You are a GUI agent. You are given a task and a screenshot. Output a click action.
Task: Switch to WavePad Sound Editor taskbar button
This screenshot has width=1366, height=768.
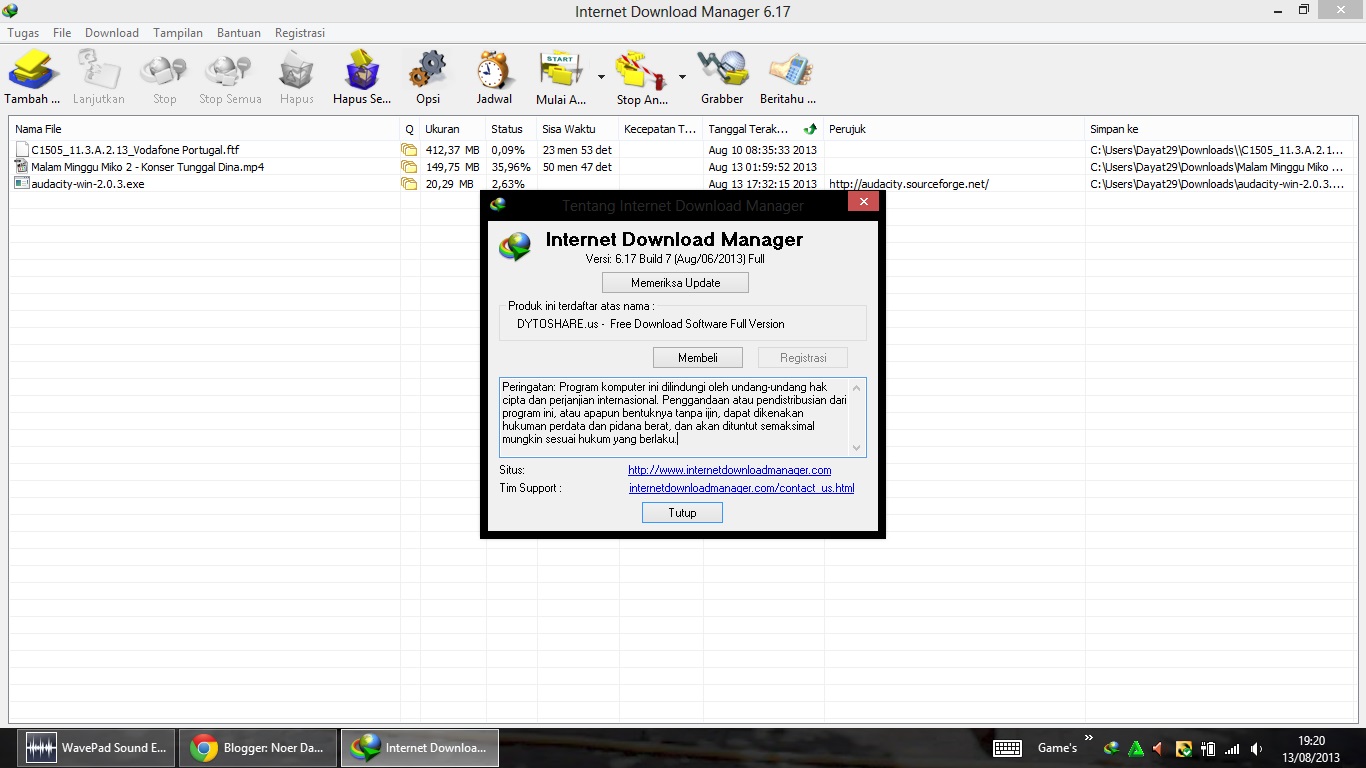pos(96,748)
